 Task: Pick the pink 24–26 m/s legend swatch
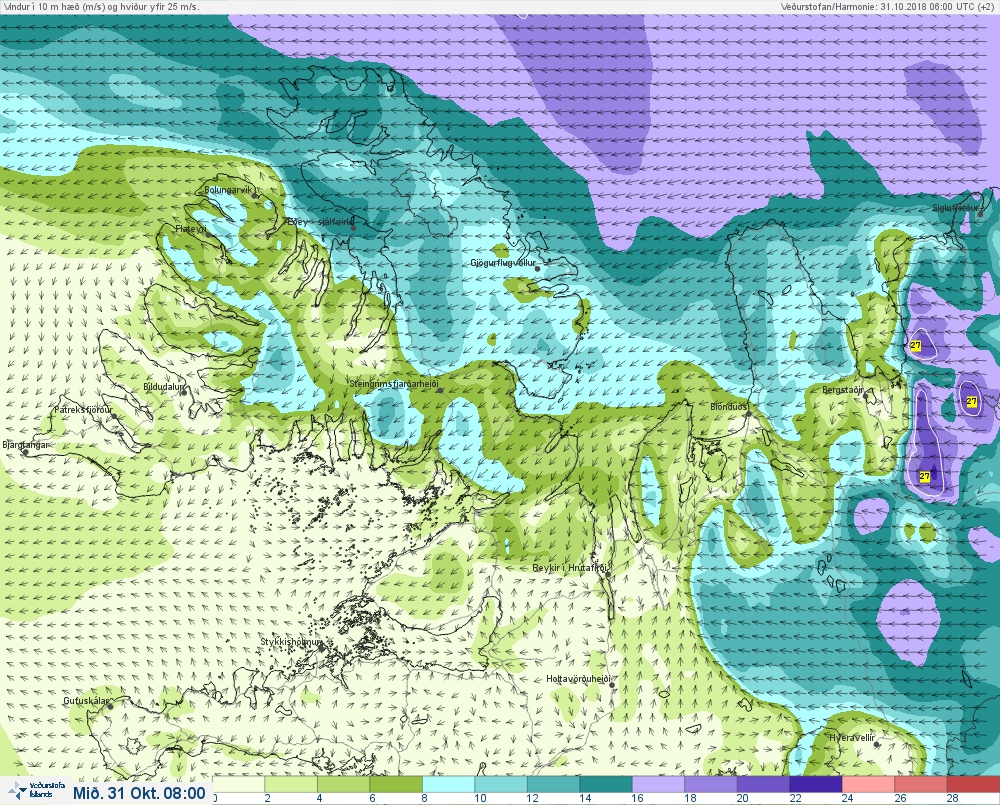869,784
